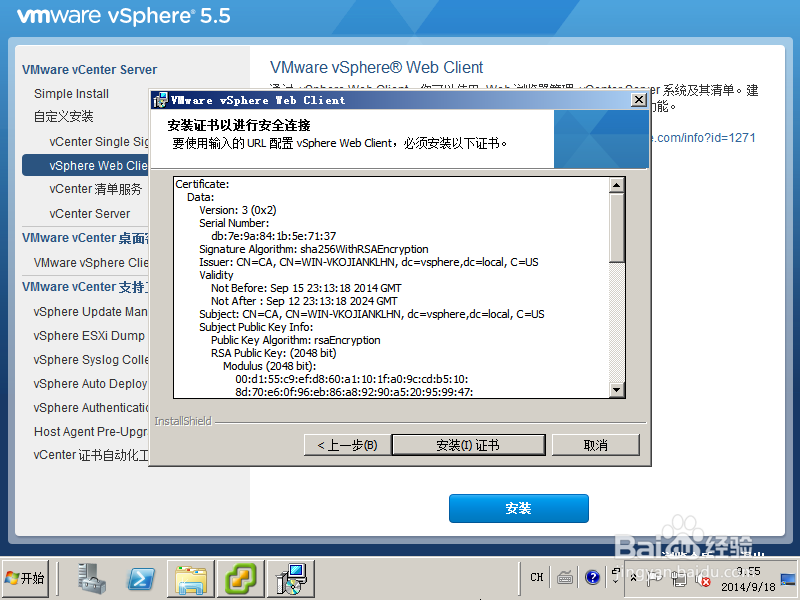
Task: Open the PowerShell icon on the taskbar
Action: (140, 578)
